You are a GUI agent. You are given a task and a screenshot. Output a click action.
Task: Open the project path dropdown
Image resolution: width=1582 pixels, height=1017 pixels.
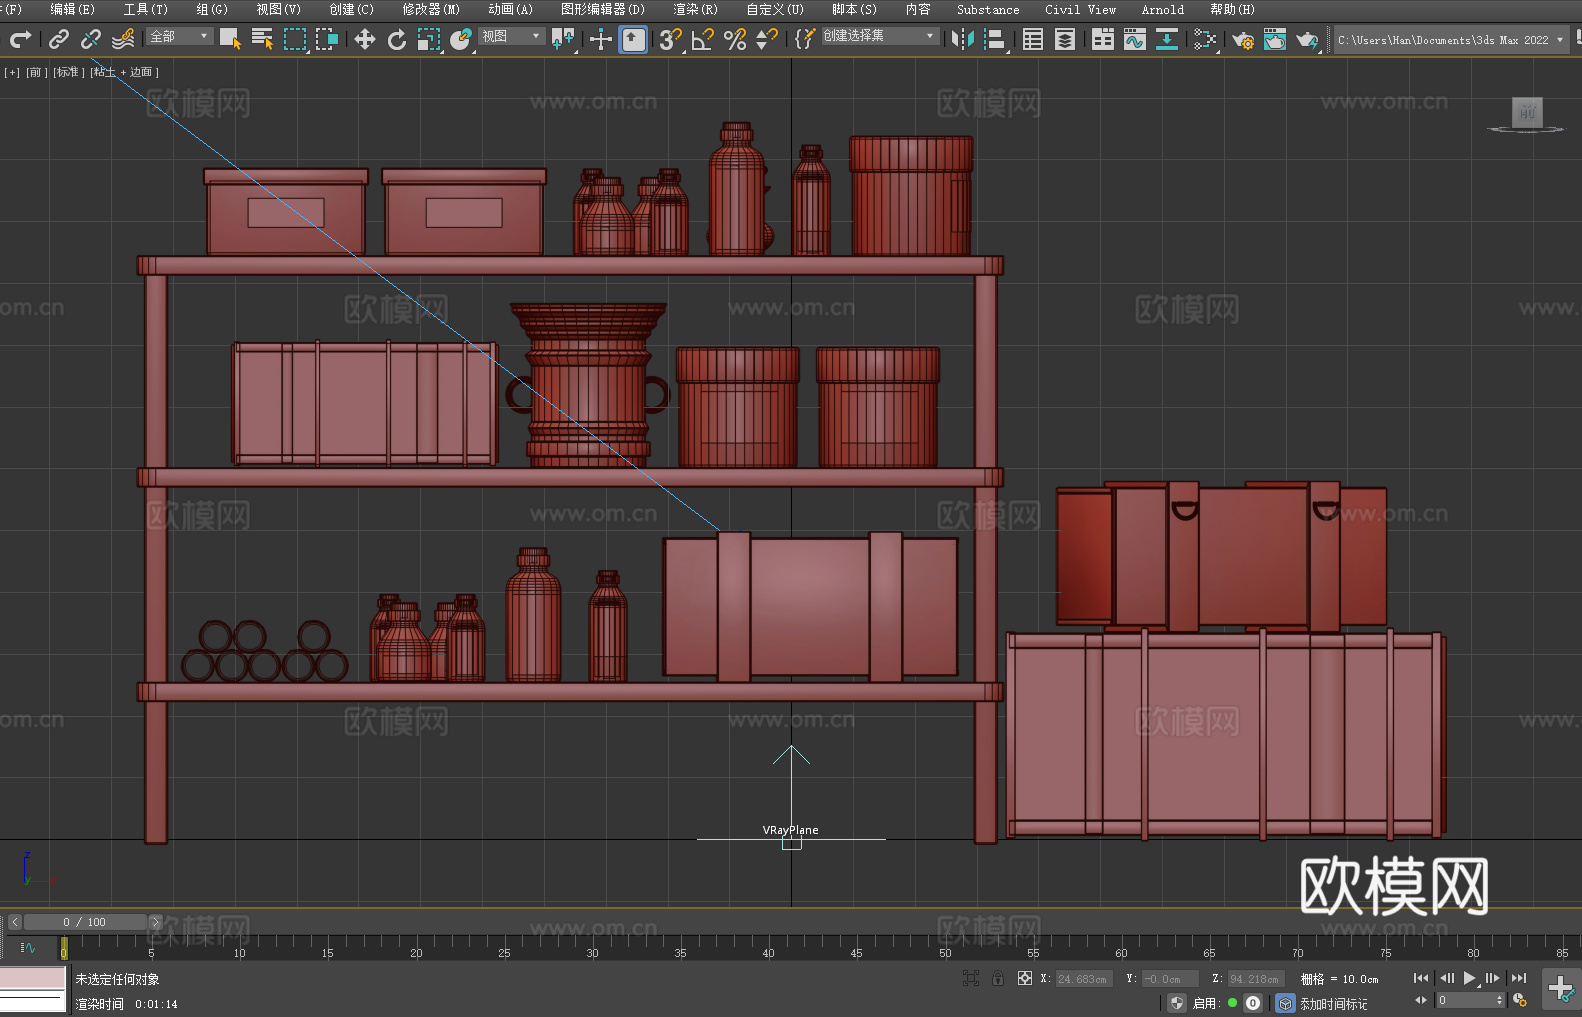coord(1450,40)
